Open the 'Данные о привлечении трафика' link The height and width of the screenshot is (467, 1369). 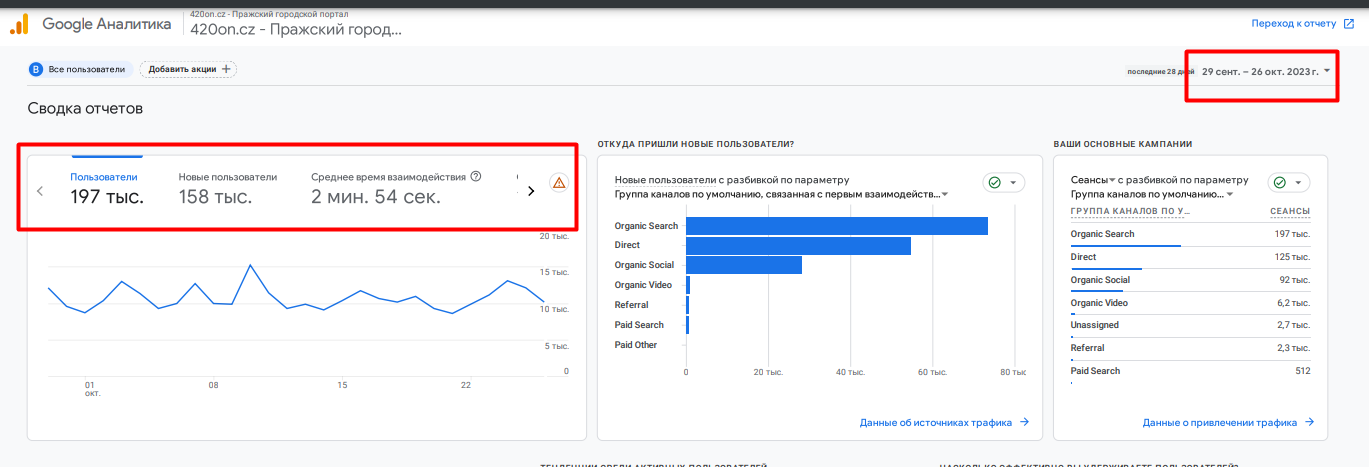pos(1228,423)
